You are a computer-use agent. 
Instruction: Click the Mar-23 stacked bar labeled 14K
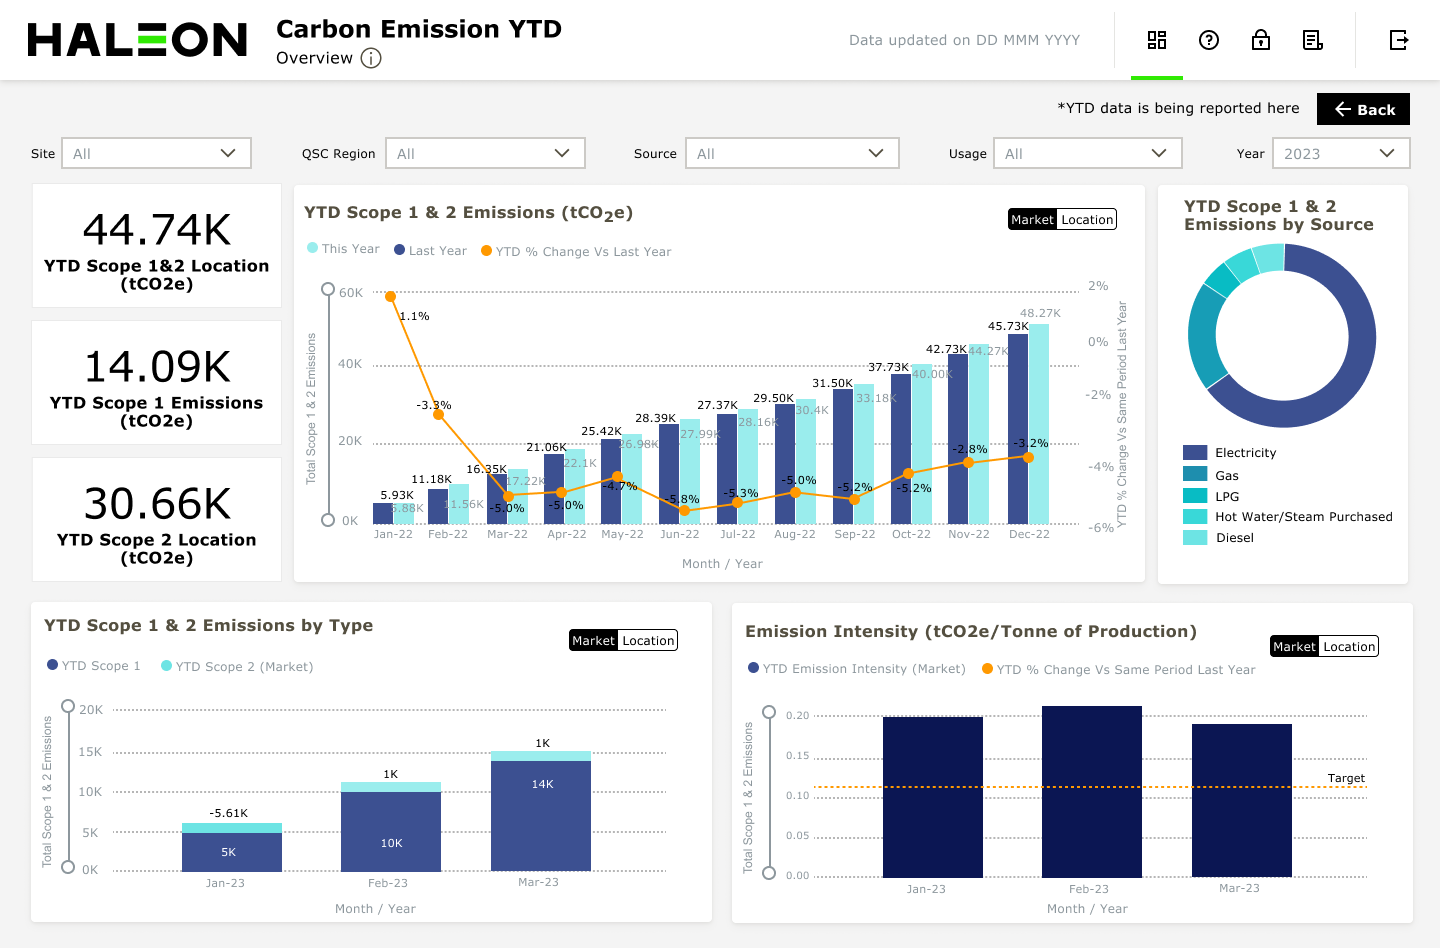[x=541, y=816]
